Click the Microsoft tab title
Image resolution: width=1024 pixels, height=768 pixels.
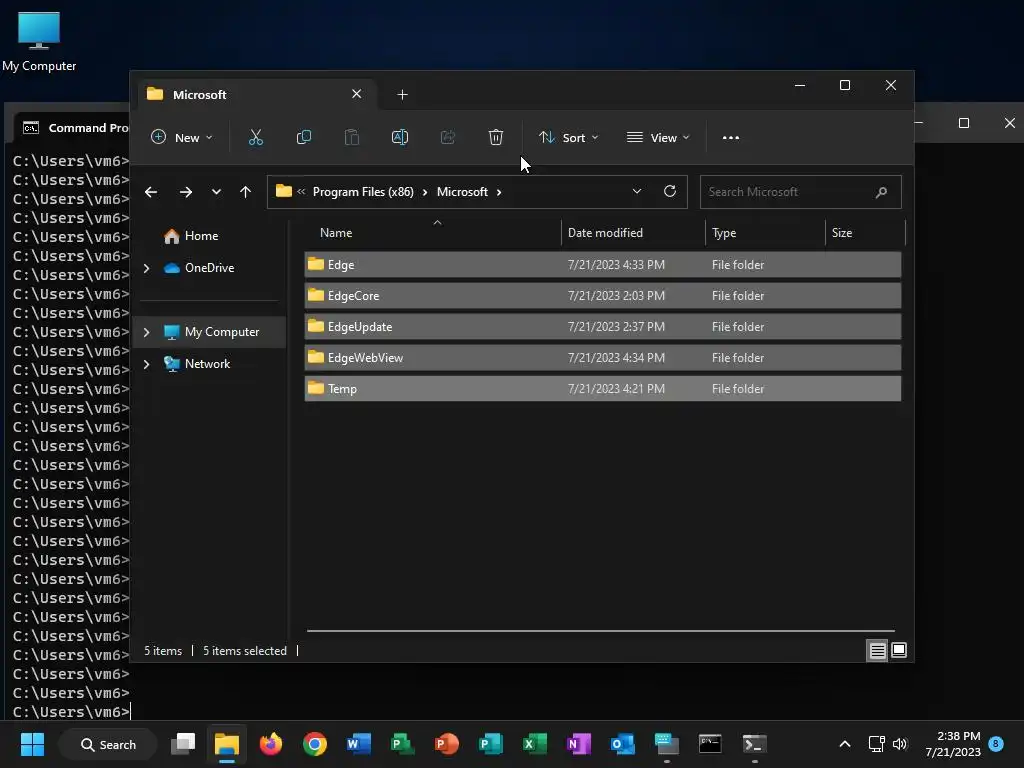point(200,95)
